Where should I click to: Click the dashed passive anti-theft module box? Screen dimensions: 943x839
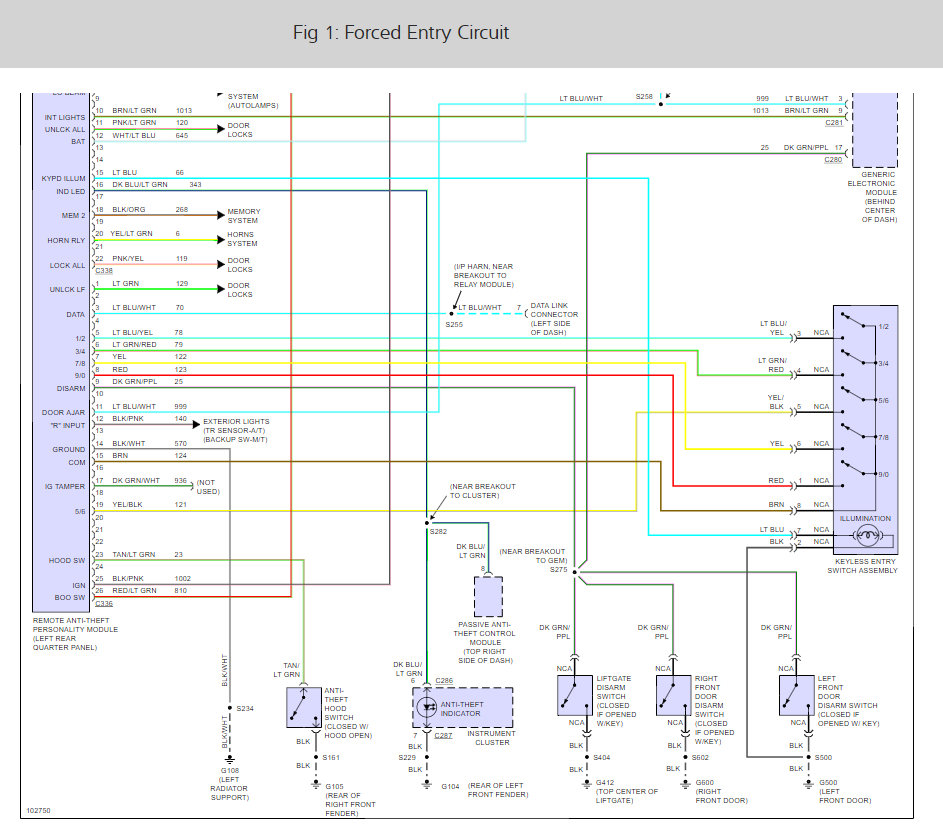pyautogui.click(x=488, y=597)
